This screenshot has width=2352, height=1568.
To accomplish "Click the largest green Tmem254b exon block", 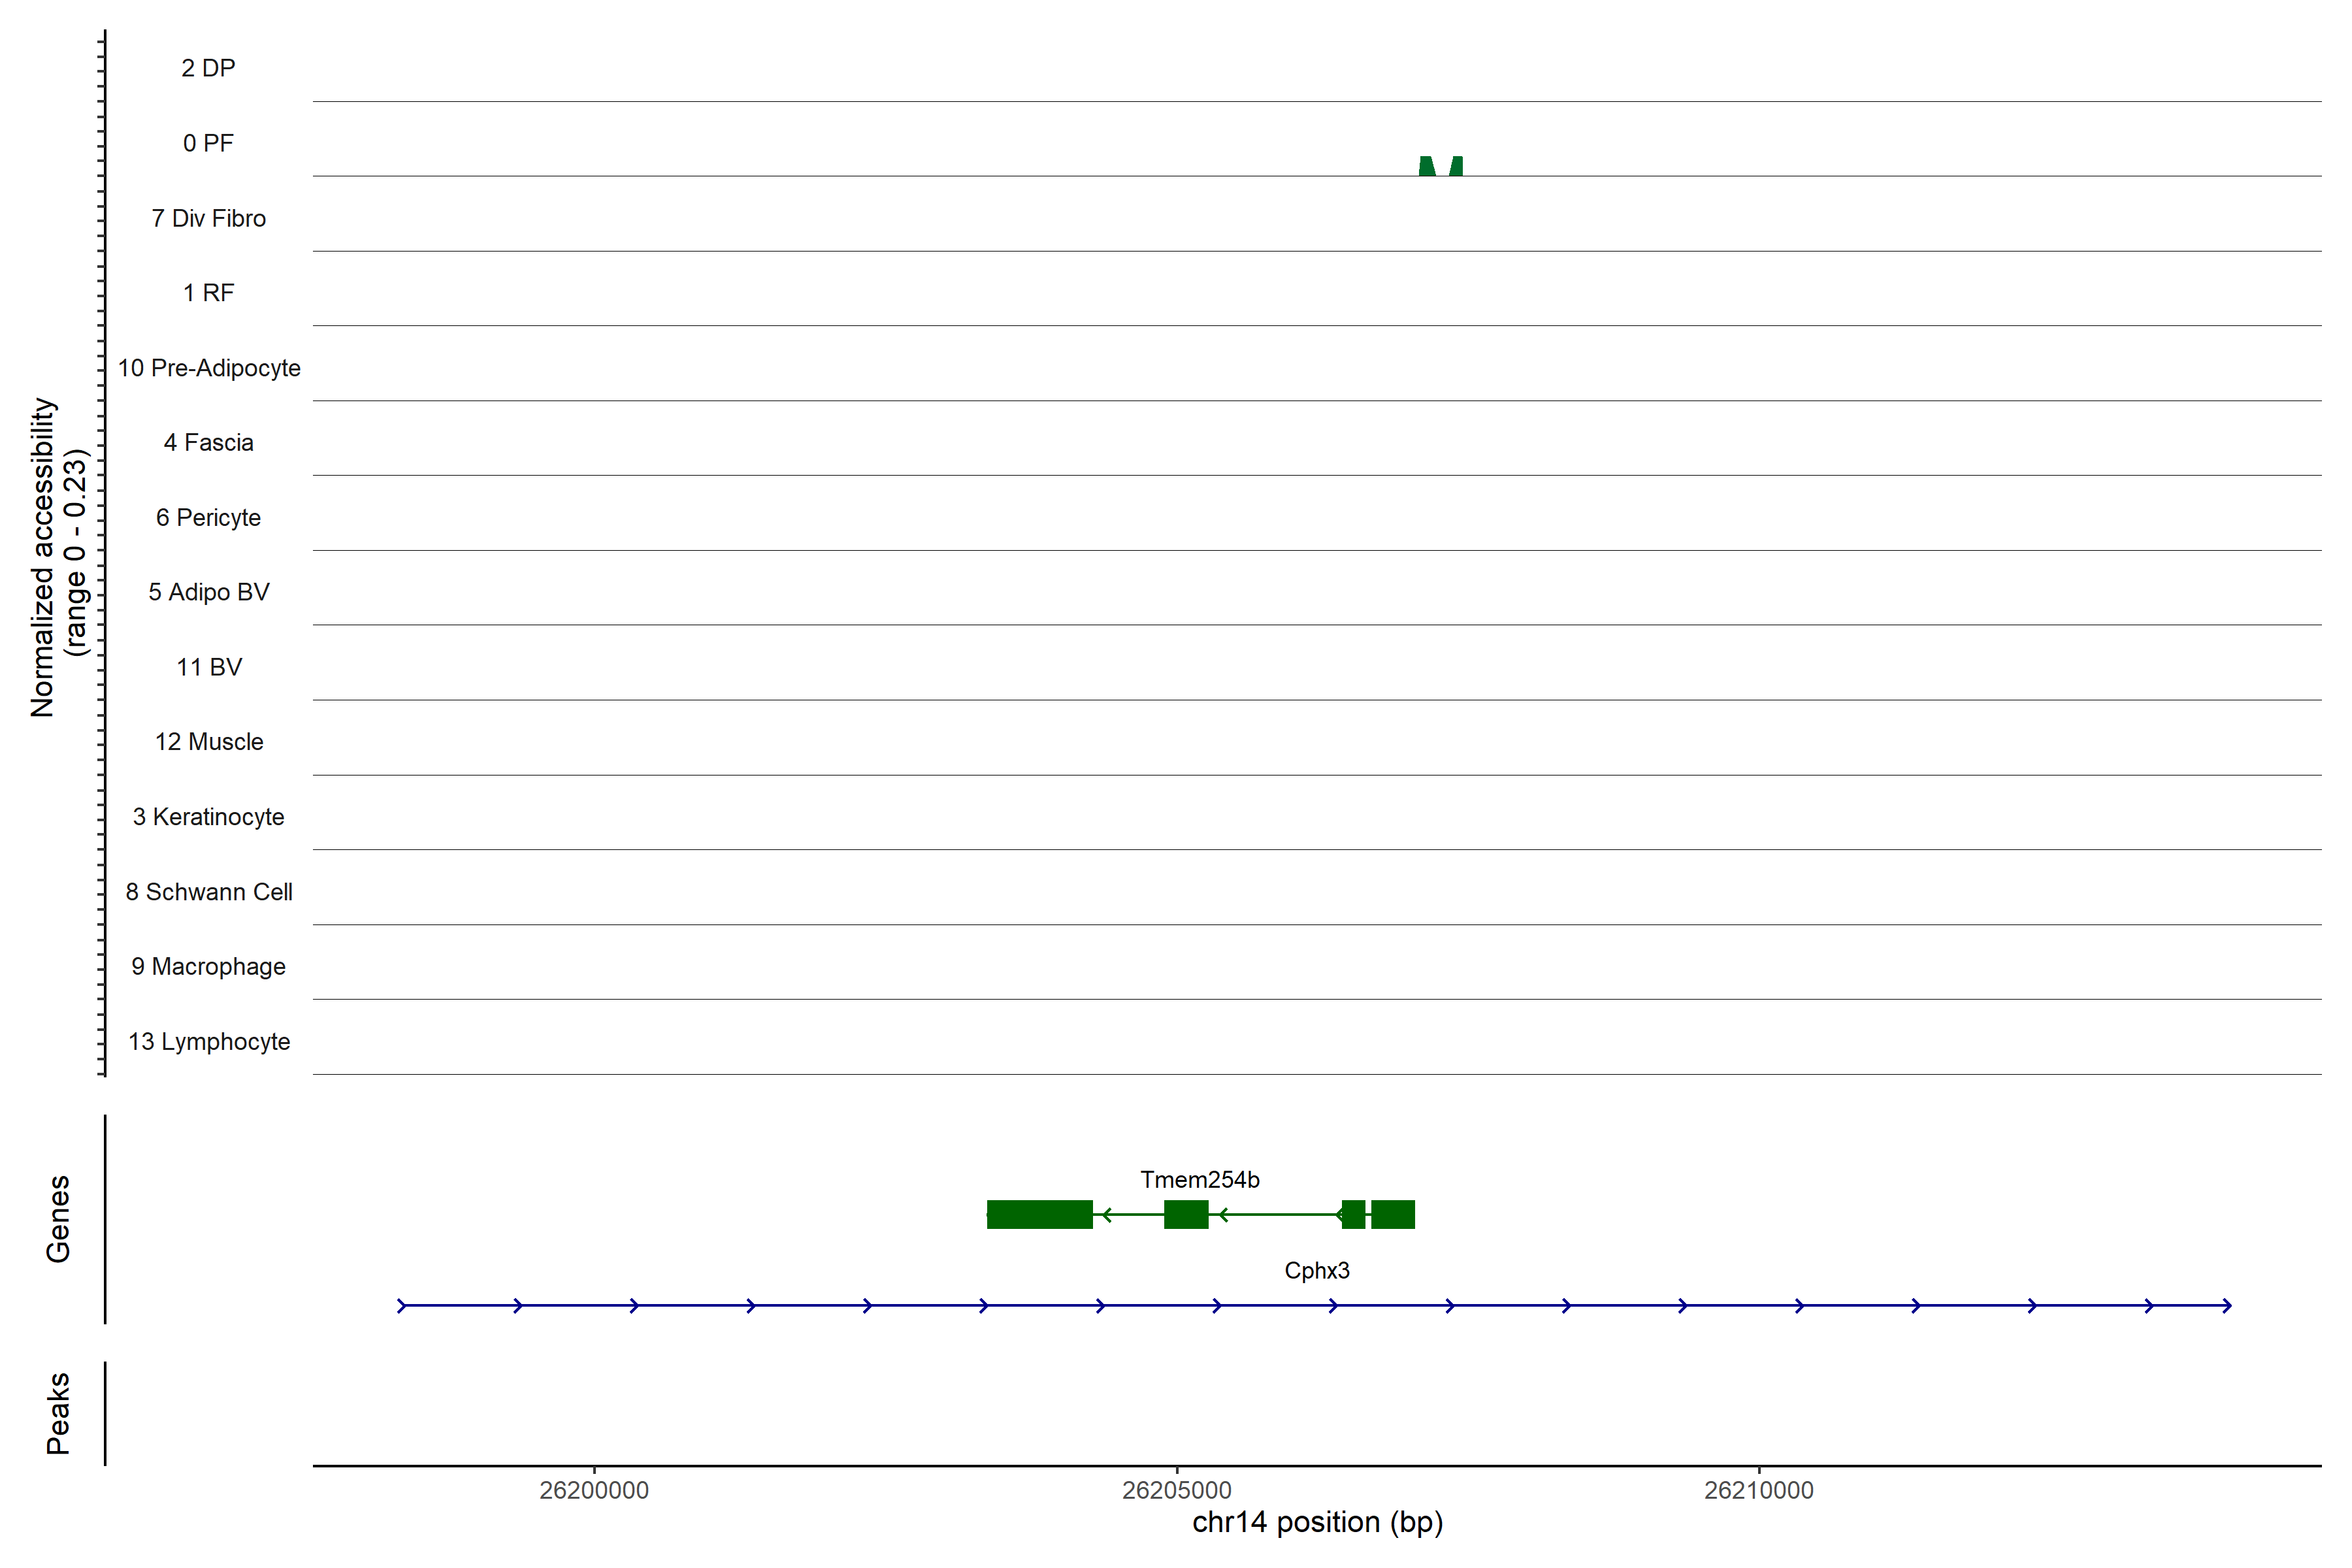I will tap(1039, 1214).
